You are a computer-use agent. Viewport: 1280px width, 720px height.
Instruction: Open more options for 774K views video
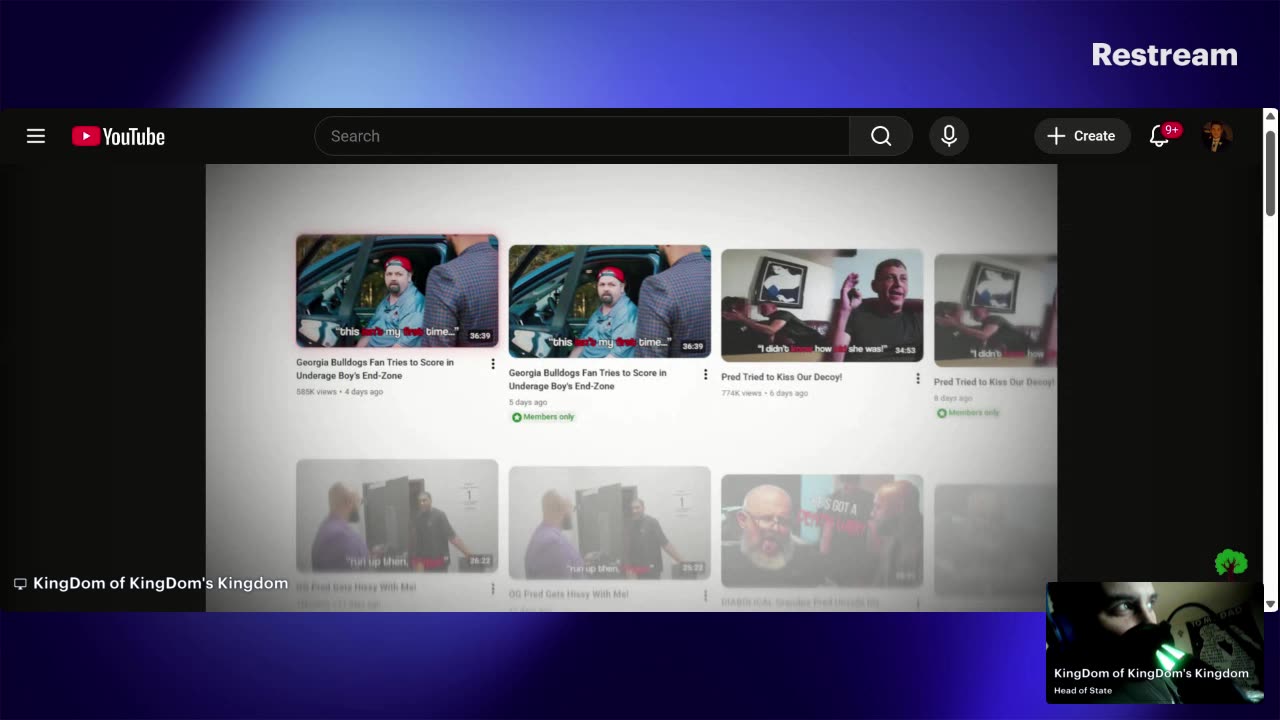pyautogui.click(x=918, y=379)
